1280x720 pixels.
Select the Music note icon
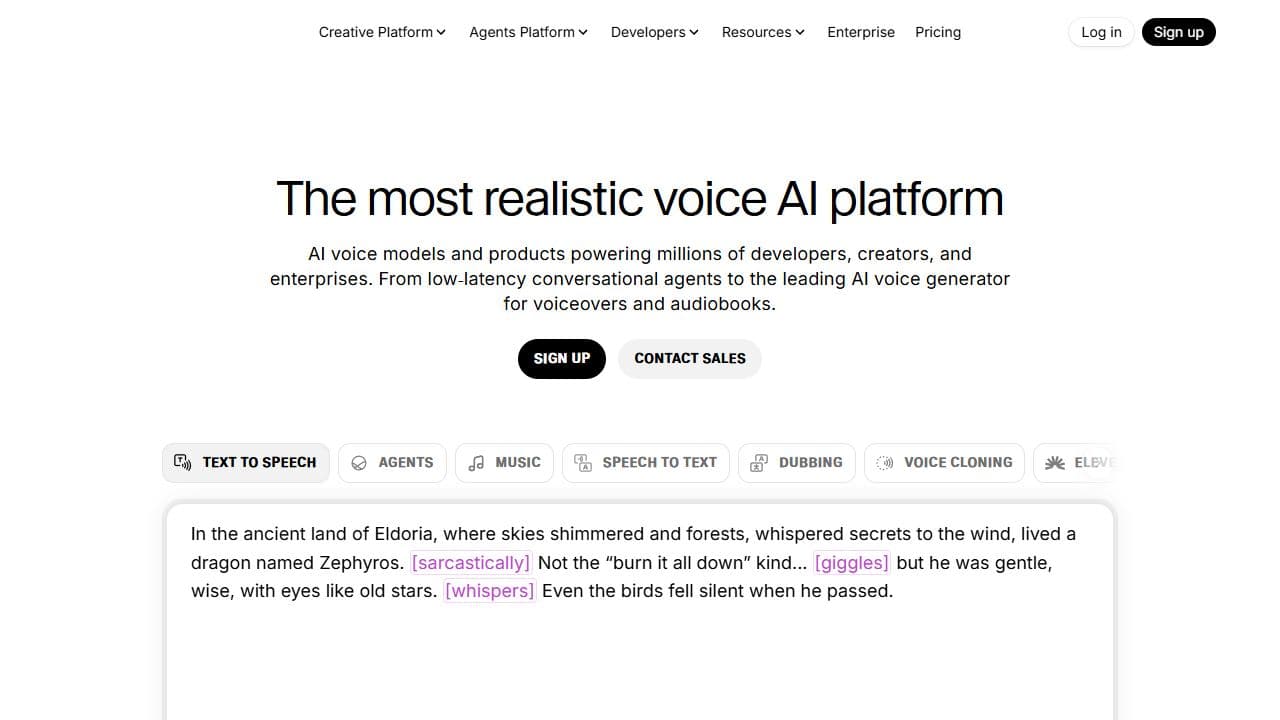pos(475,462)
